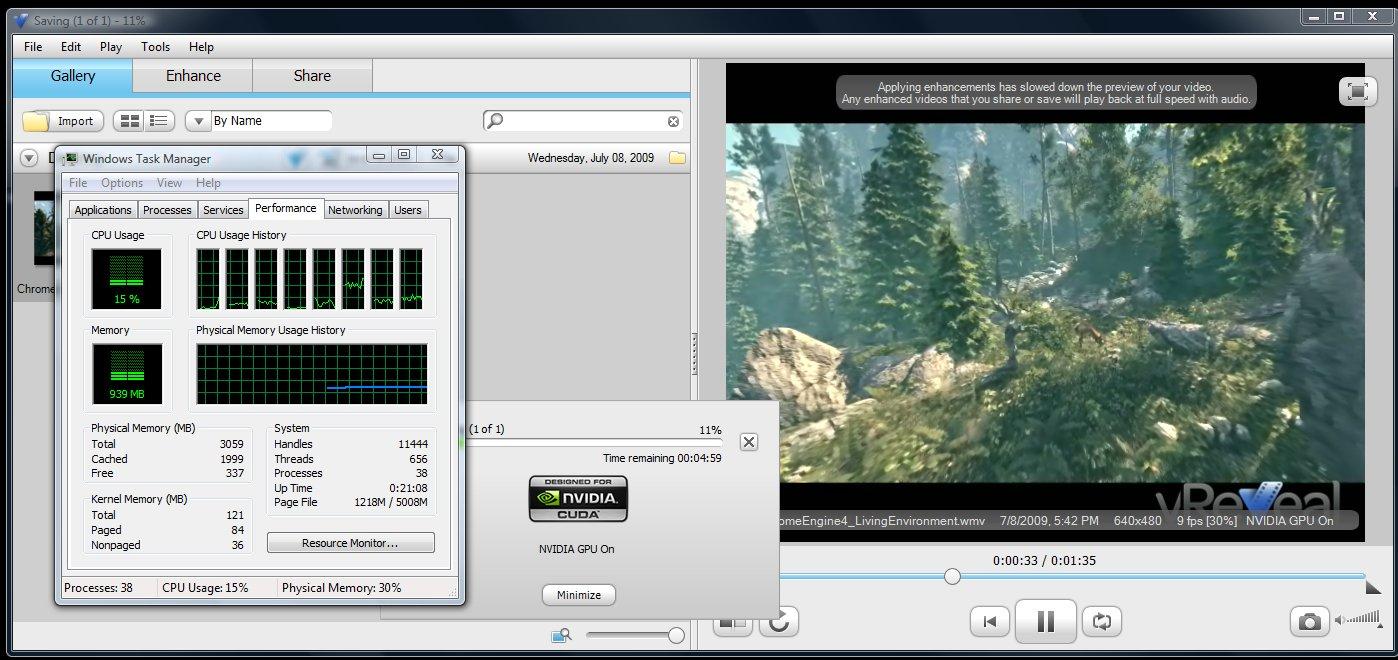This screenshot has height=660, width=1398.
Task: Click 'CPU Usage: 15%' in the status bar
Action: [x=205, y=588]
